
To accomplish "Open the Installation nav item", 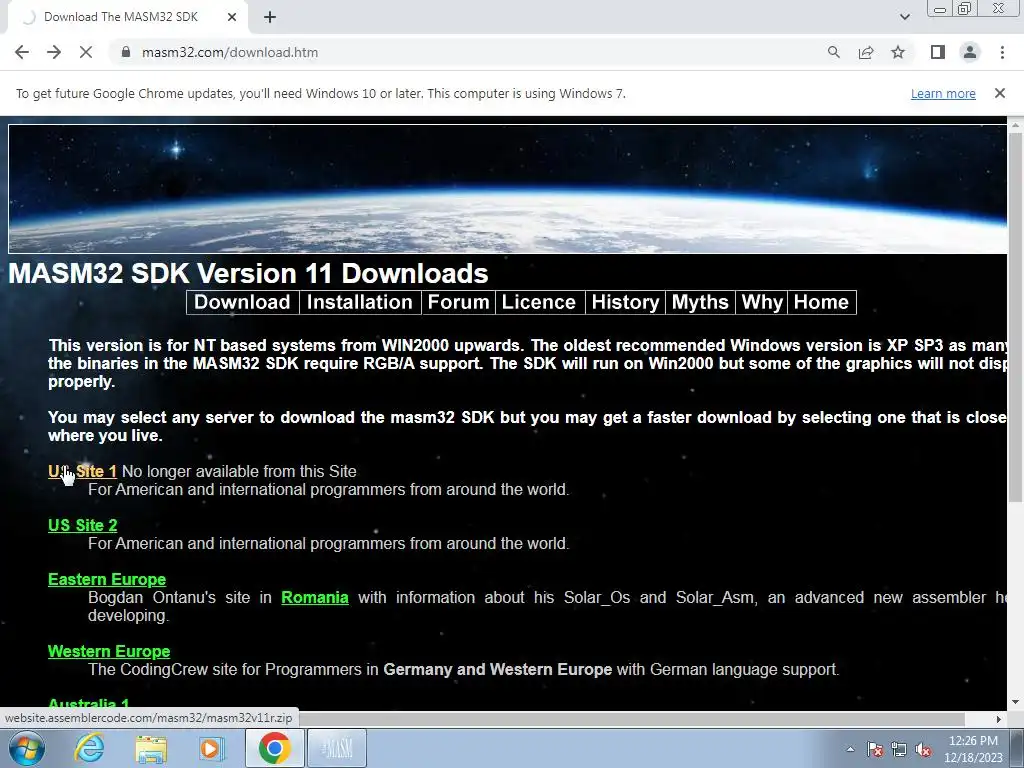I will coord(360,302).
